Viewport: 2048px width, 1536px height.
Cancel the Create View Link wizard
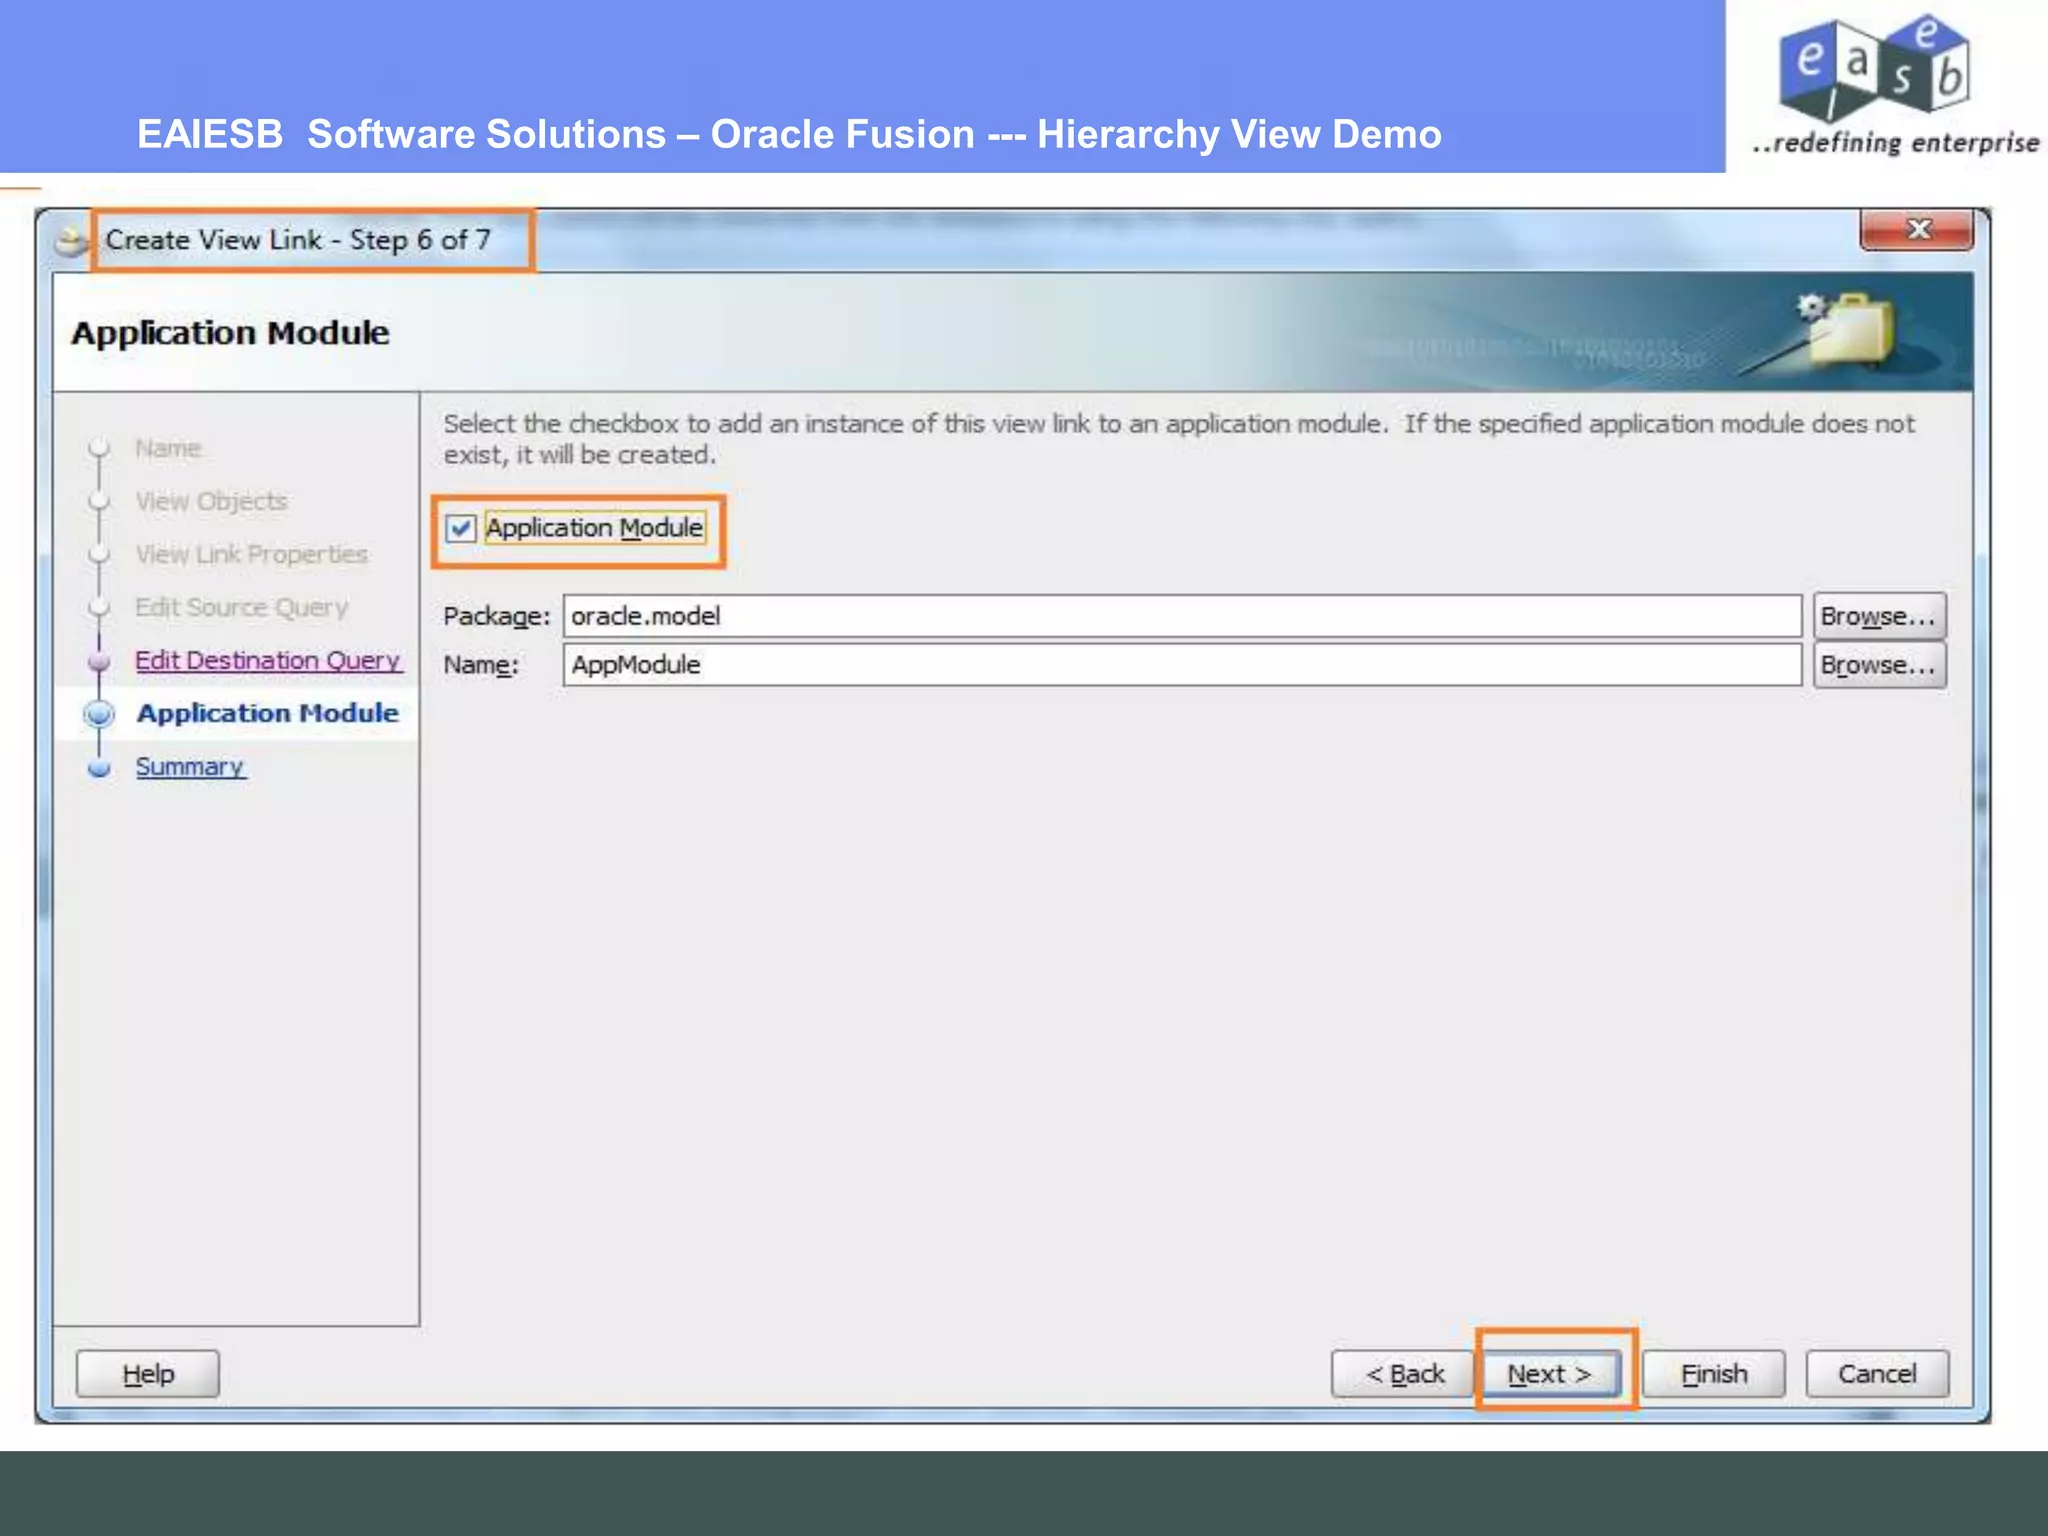pyautogui.click(x=1877, y=1374)
